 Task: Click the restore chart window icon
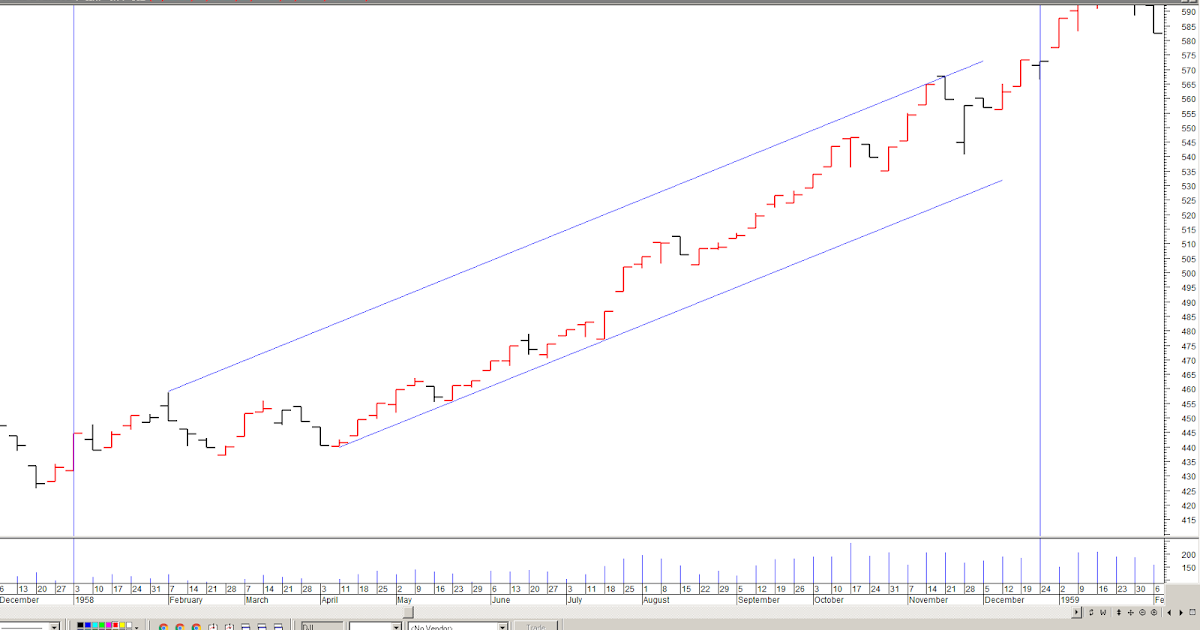(x=1193, y=612)
